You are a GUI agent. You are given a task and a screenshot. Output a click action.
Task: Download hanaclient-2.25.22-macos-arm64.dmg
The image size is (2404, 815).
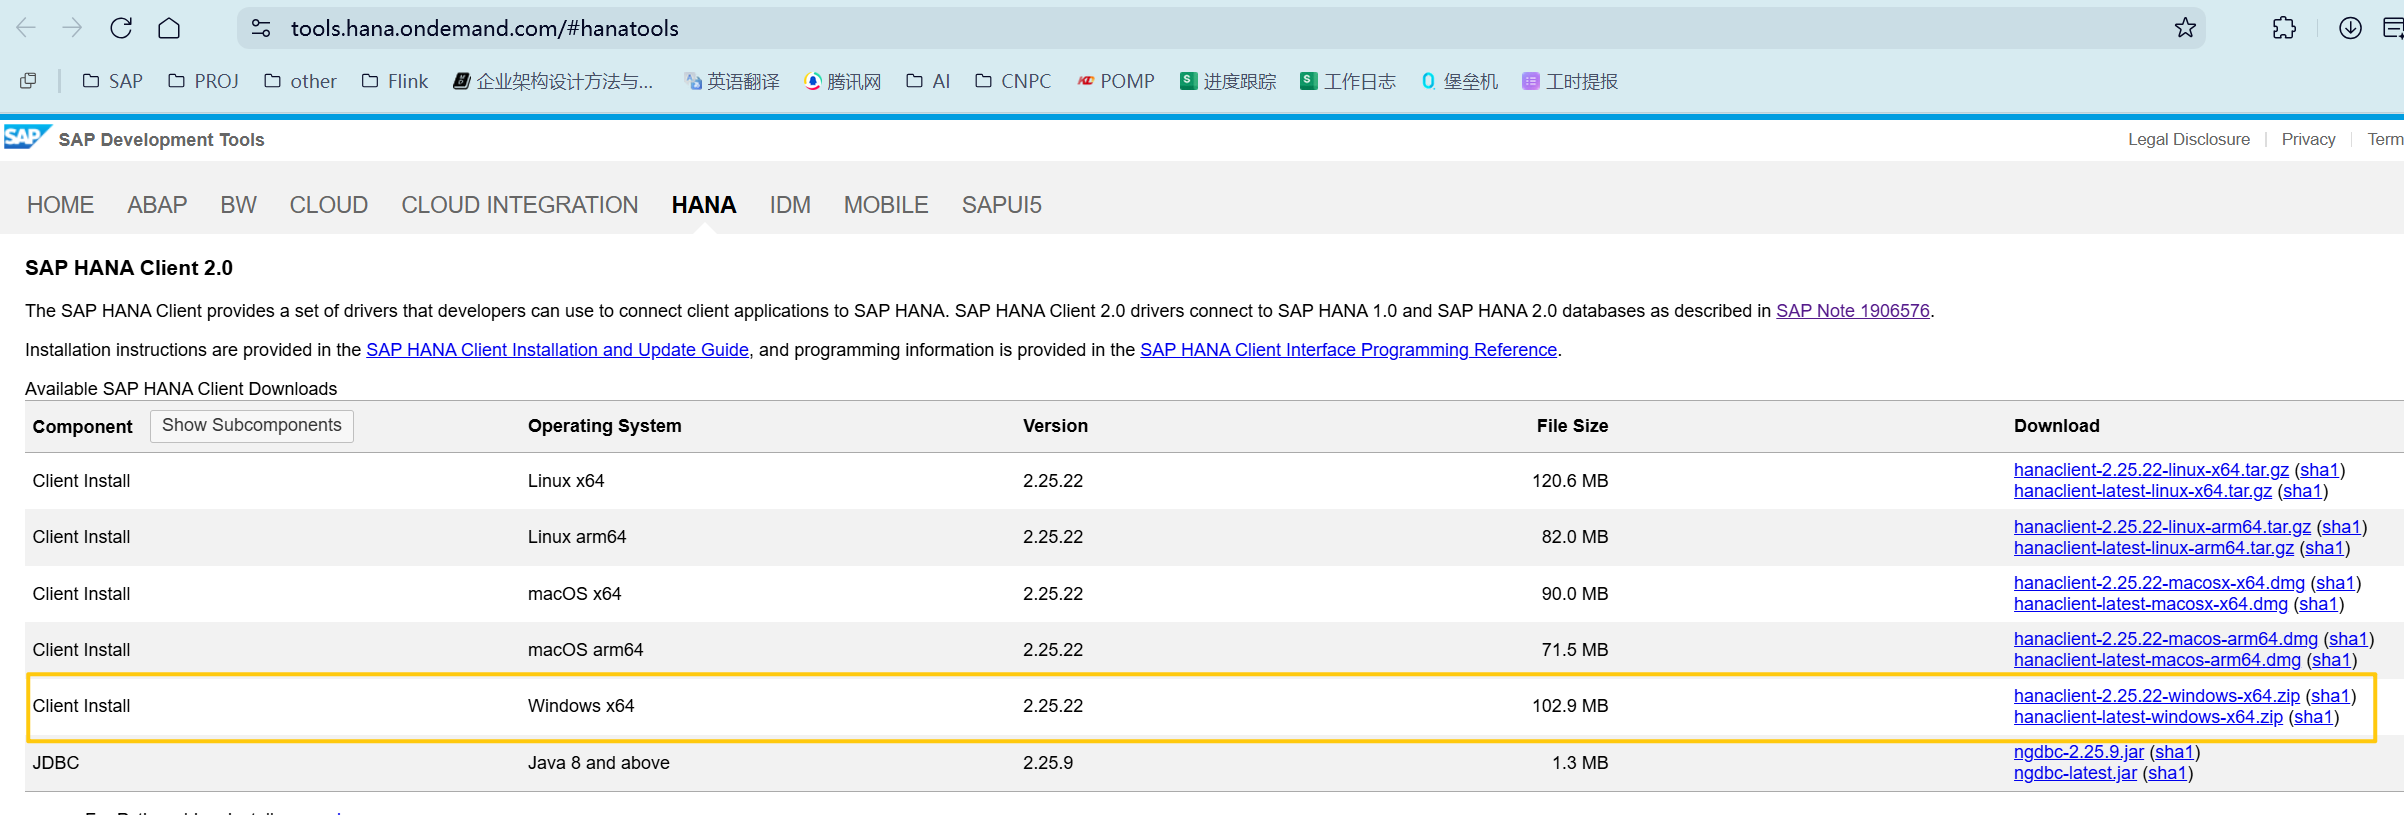pyautogui.click(x=2166, y=639)
